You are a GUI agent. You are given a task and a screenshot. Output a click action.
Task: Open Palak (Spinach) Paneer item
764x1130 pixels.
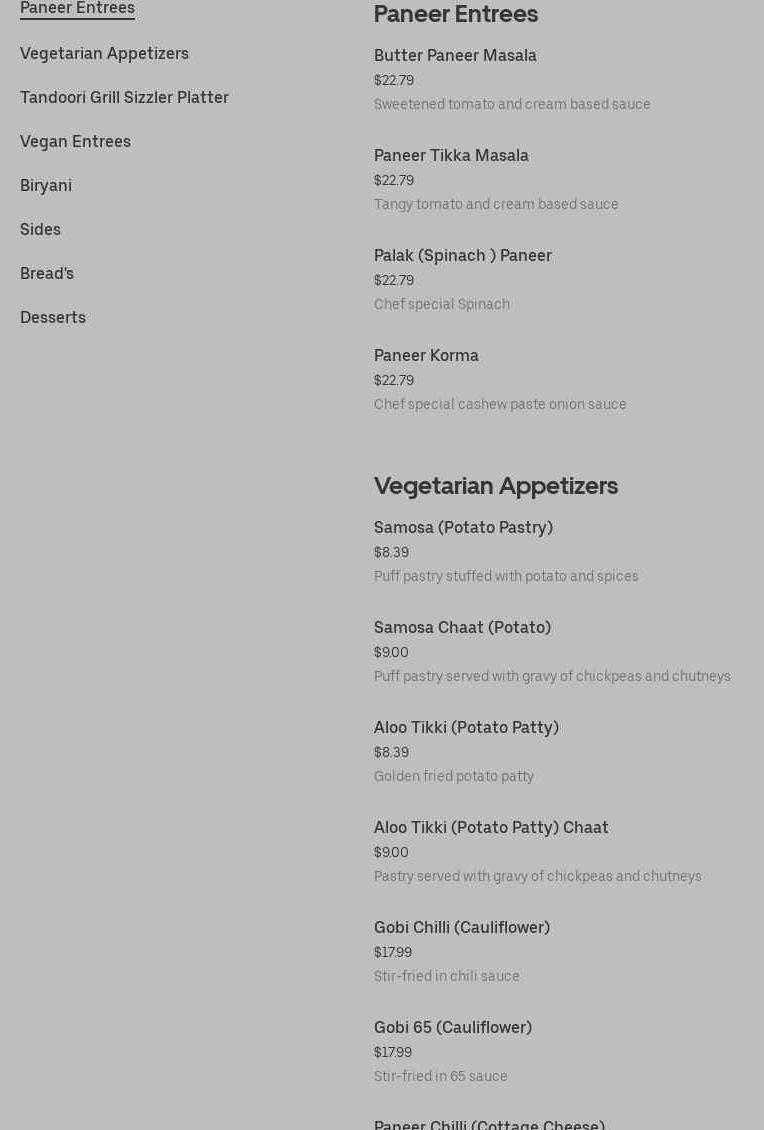(x=463, y=256)
